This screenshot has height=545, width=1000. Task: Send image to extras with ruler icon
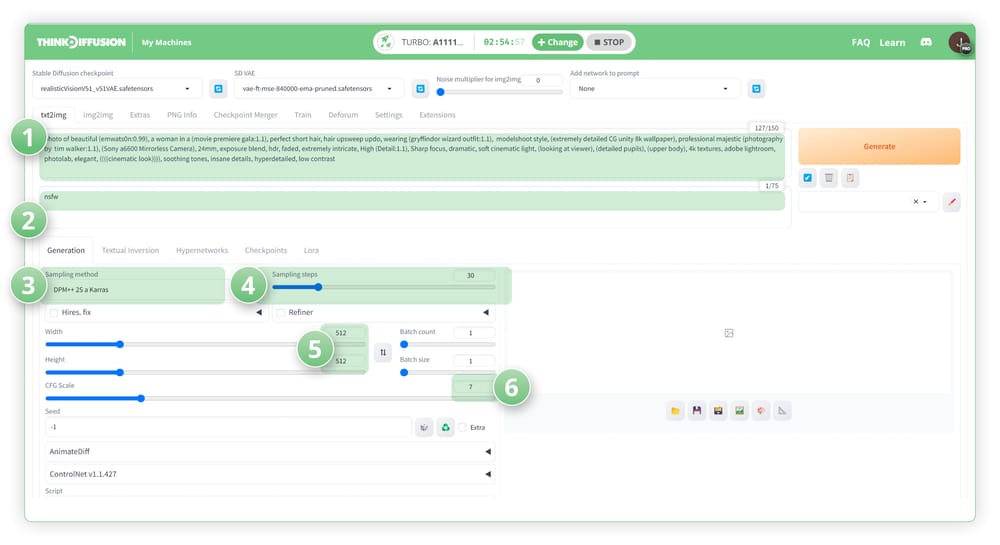(x=782, y=411)
